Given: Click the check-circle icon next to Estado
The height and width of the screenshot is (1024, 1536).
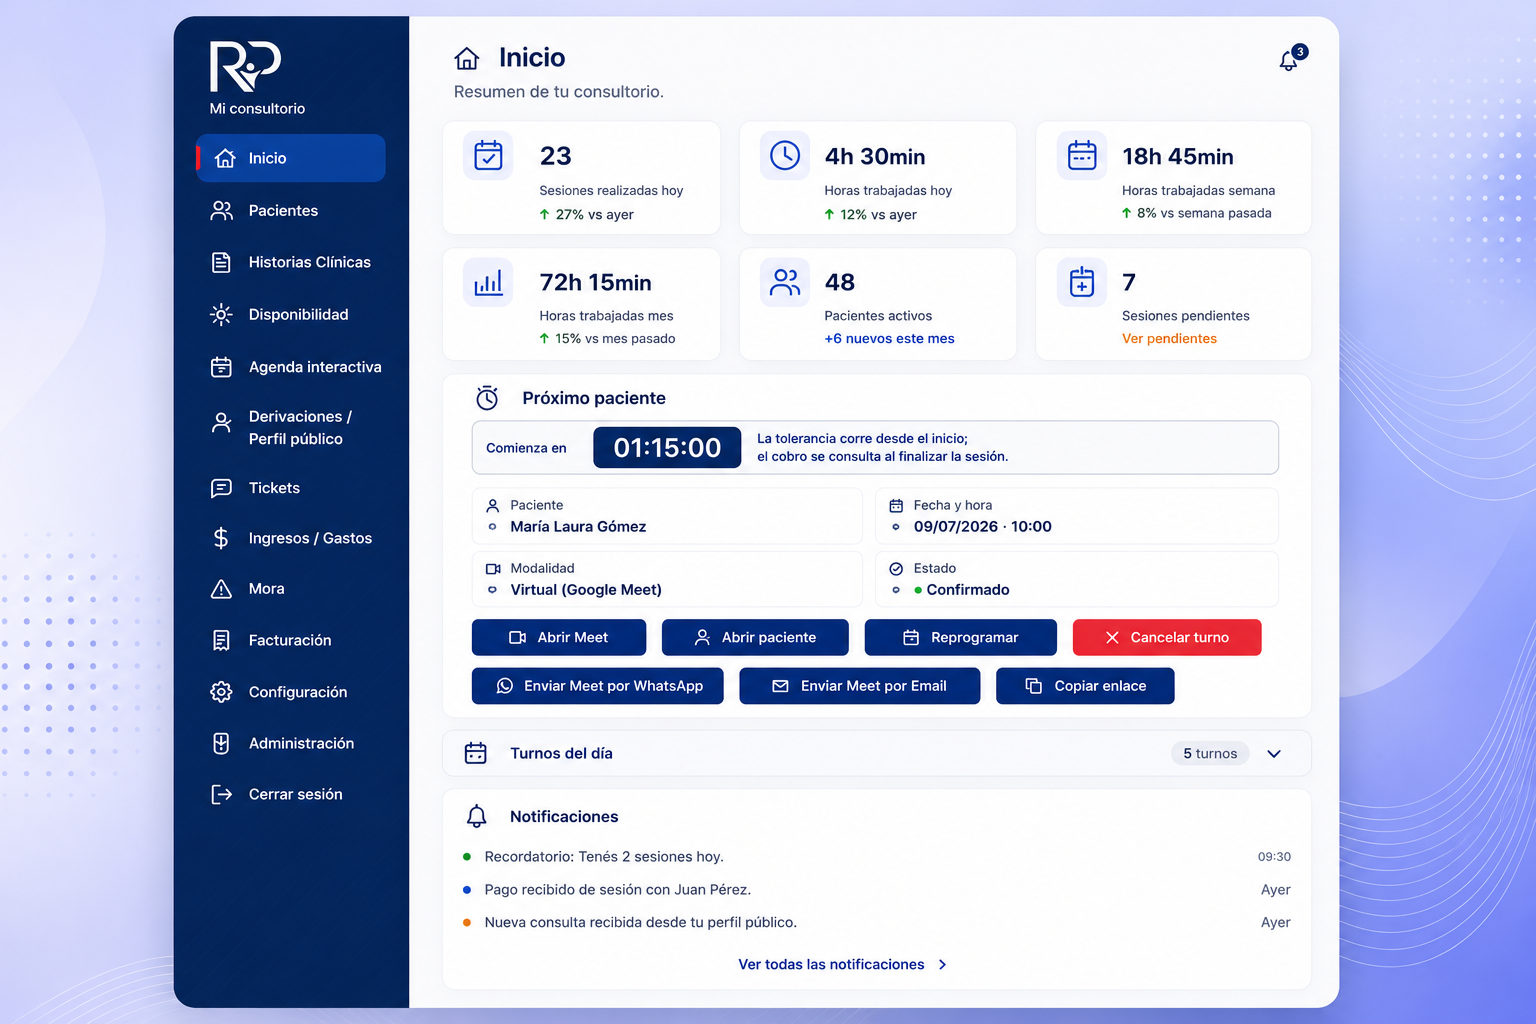Looking at the screenshot, I should click(896, 568).
